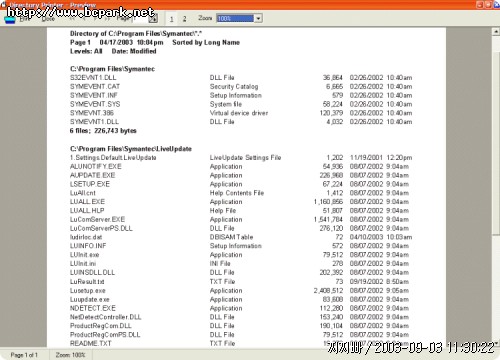Click the 'Zoom: 100%' status bar entry
Image resolution: width=500 pixels, height=360 pixels.
coord(70,355)
